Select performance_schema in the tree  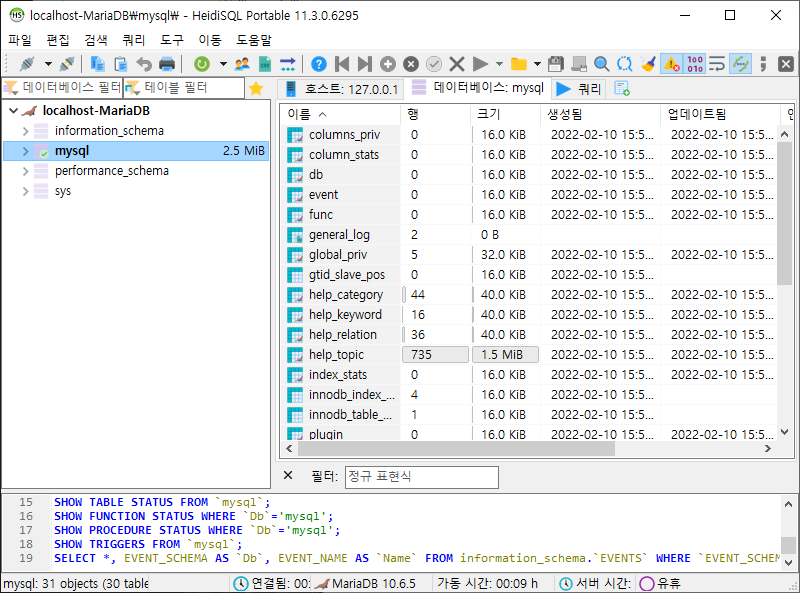(111, 171)
